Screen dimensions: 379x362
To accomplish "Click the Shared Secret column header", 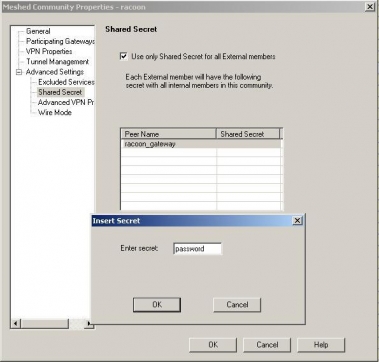I will (248, 134).
